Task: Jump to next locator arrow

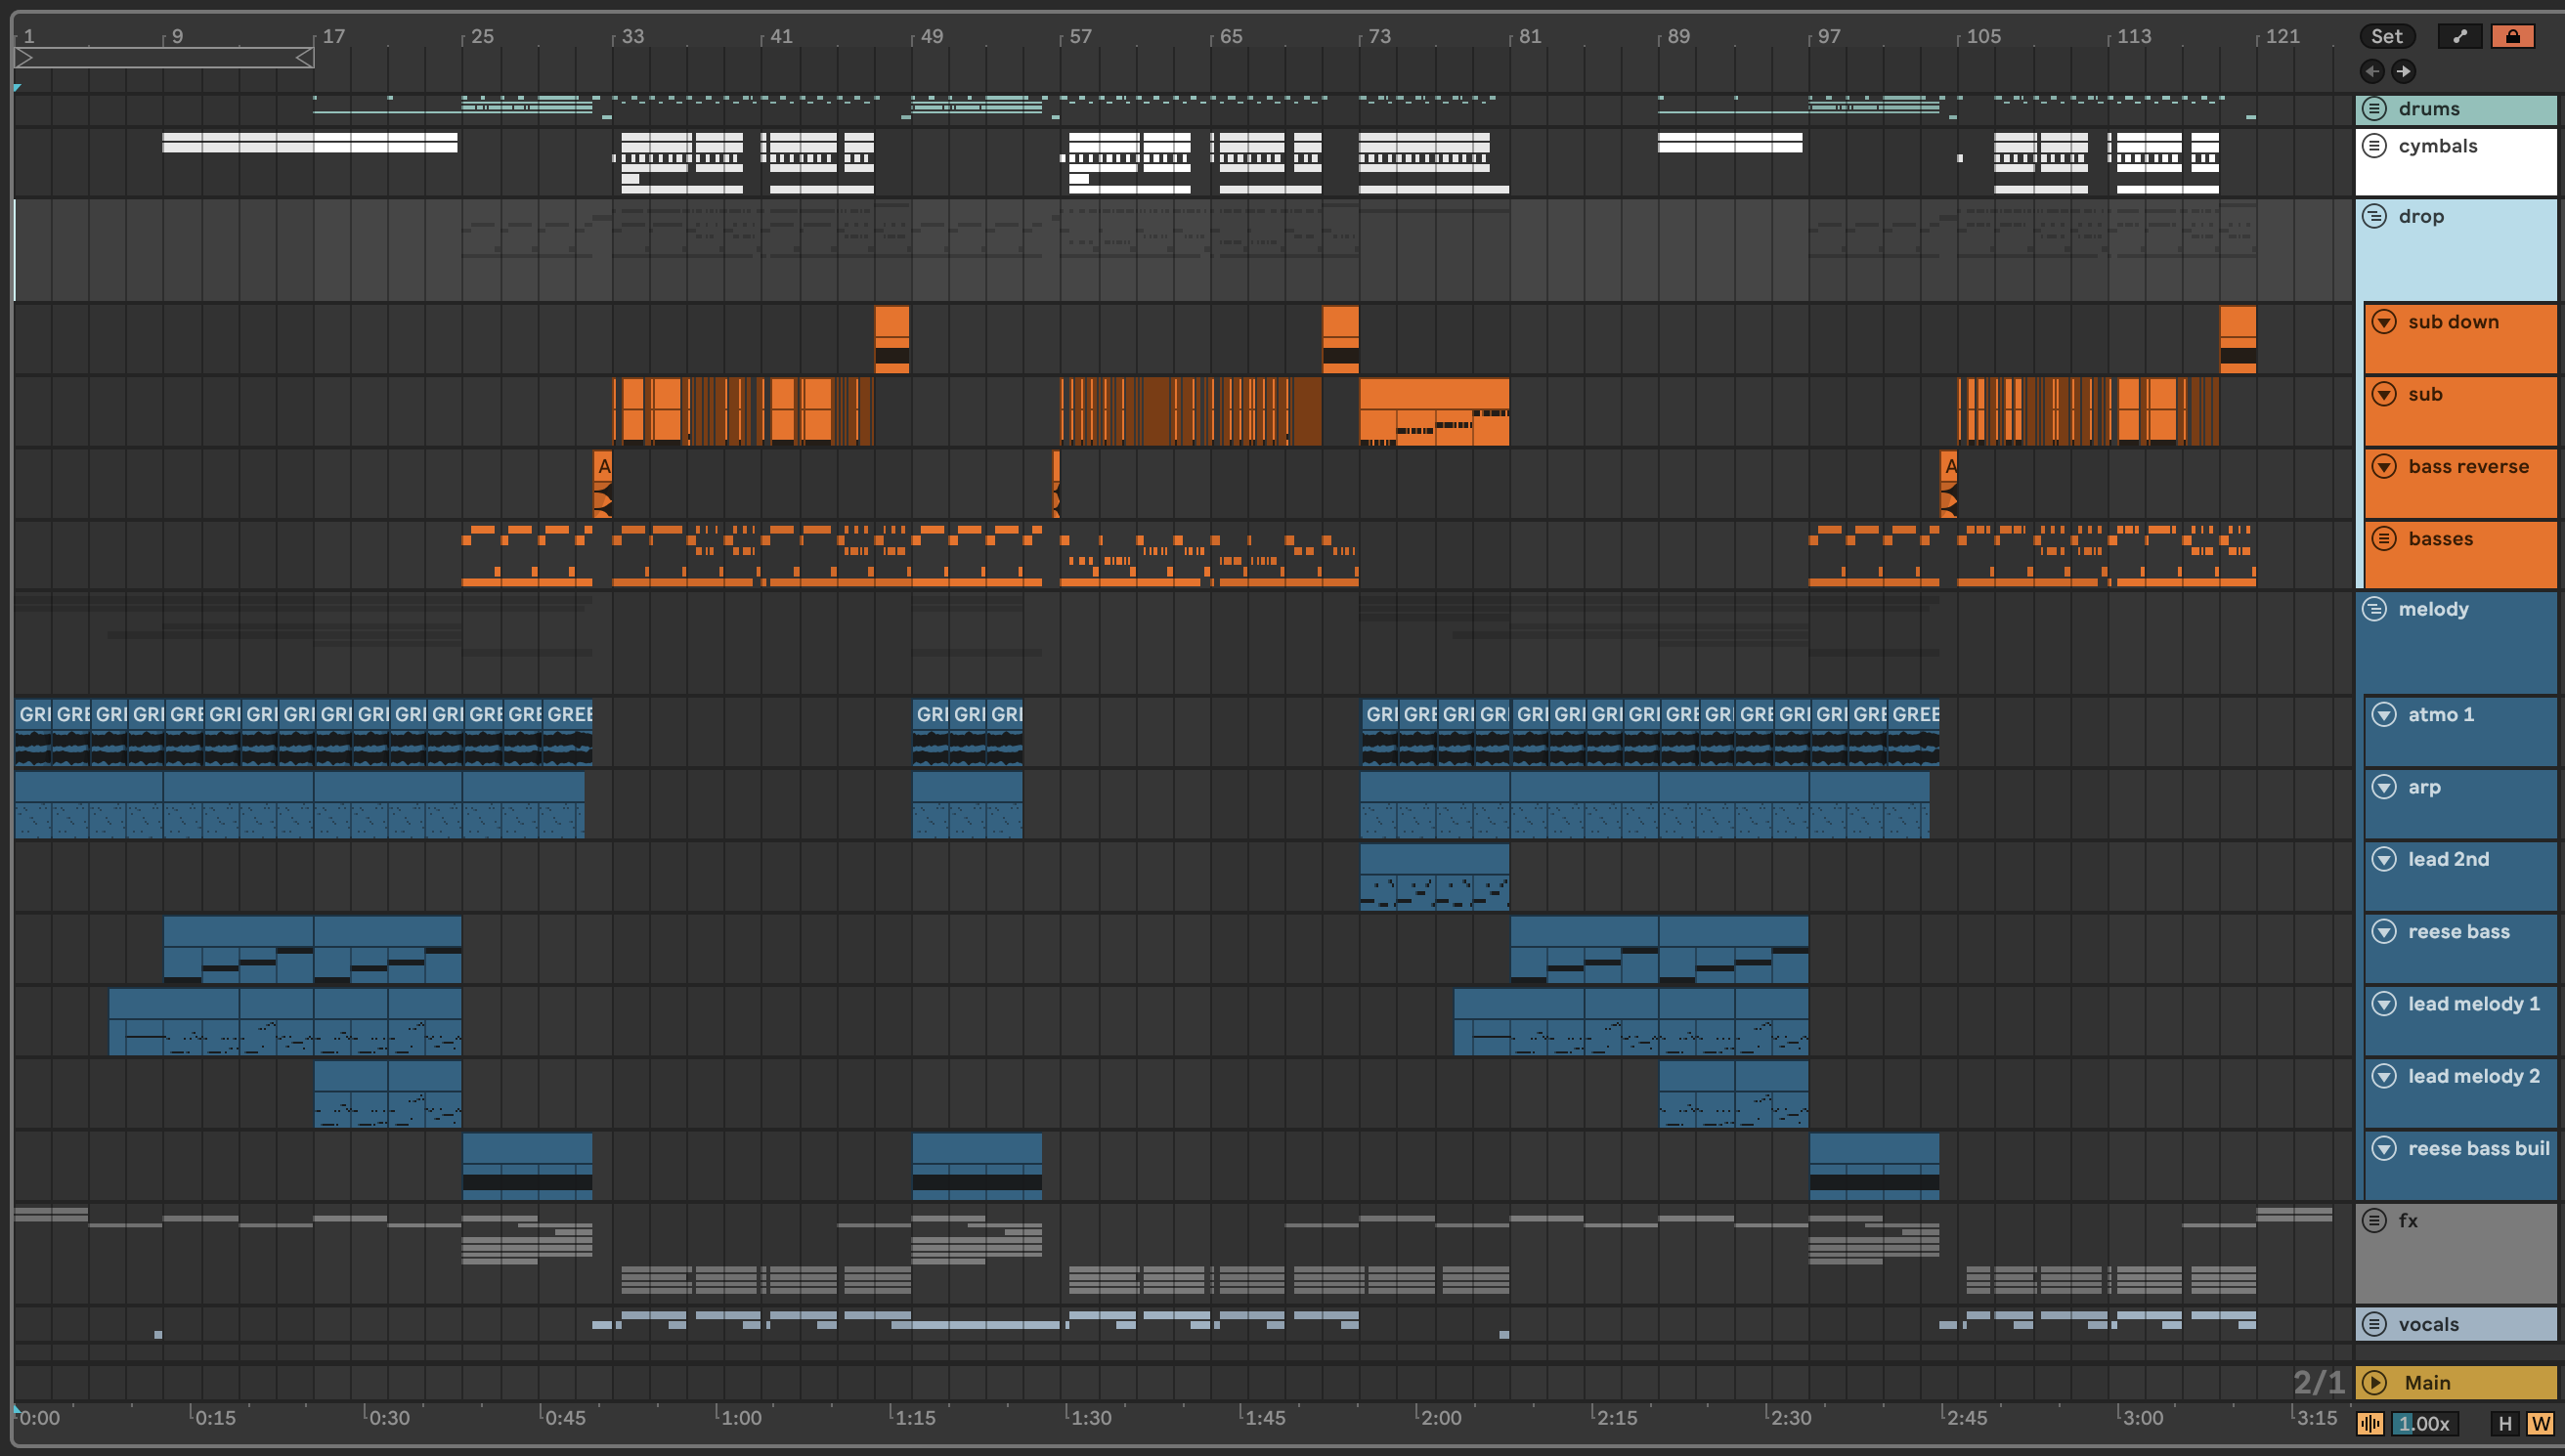Action: (2403, 71)
